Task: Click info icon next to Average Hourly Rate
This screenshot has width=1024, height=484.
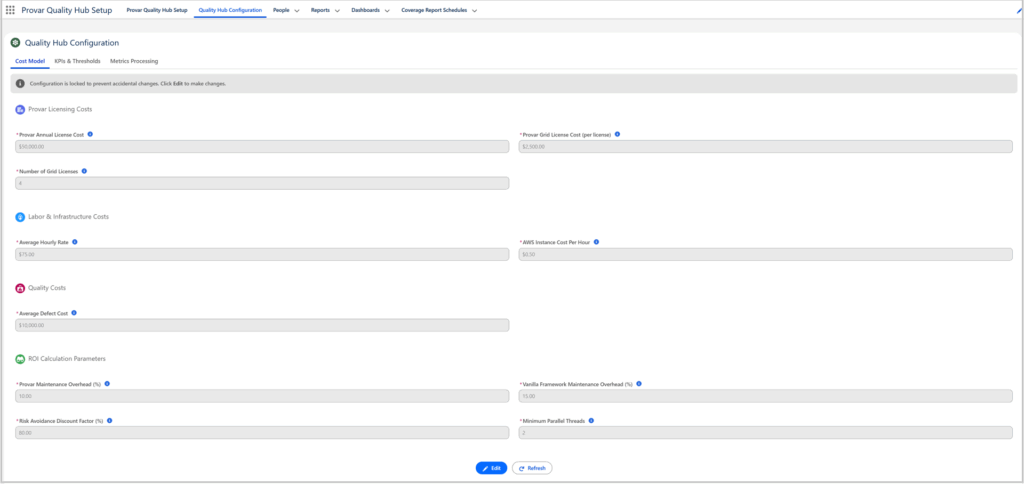Action: tap(75, 242)
